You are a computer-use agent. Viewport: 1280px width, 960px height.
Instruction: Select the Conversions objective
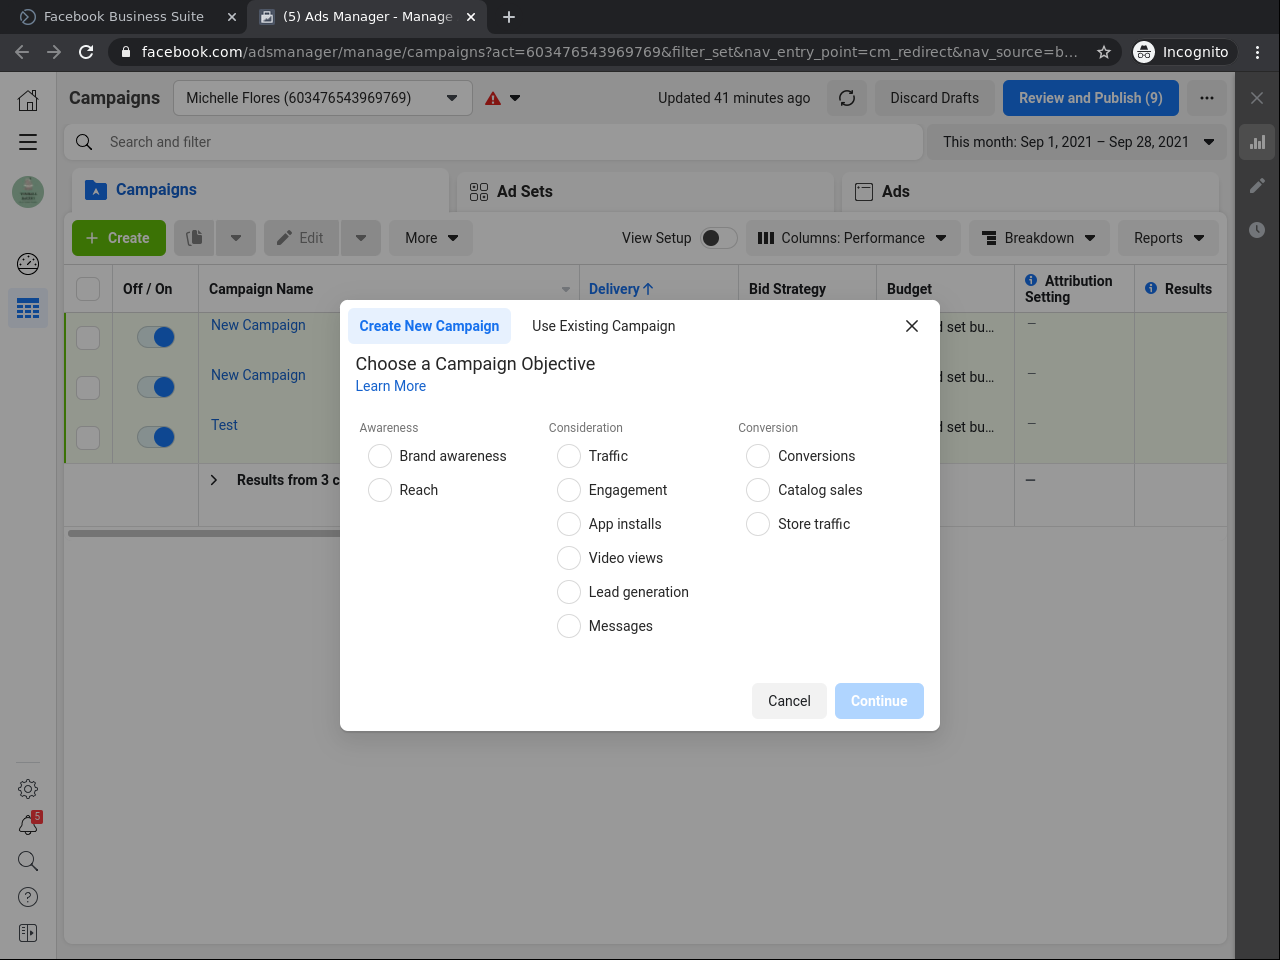(x=758, y=456)
